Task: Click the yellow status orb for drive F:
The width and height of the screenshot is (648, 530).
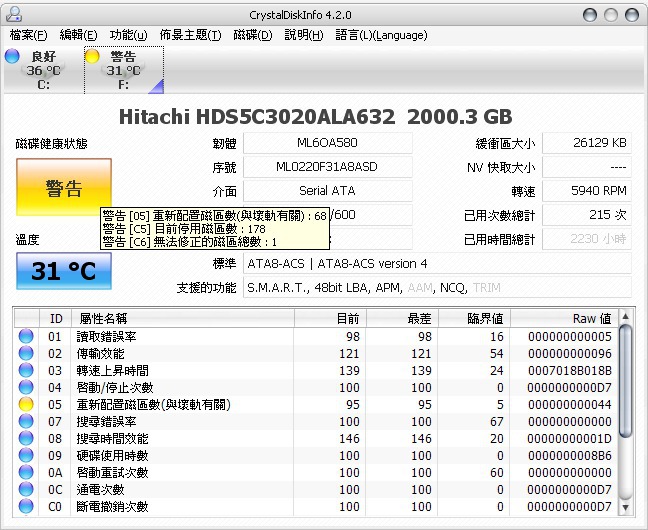Action: pyautogui.click(x=92, y=56)
